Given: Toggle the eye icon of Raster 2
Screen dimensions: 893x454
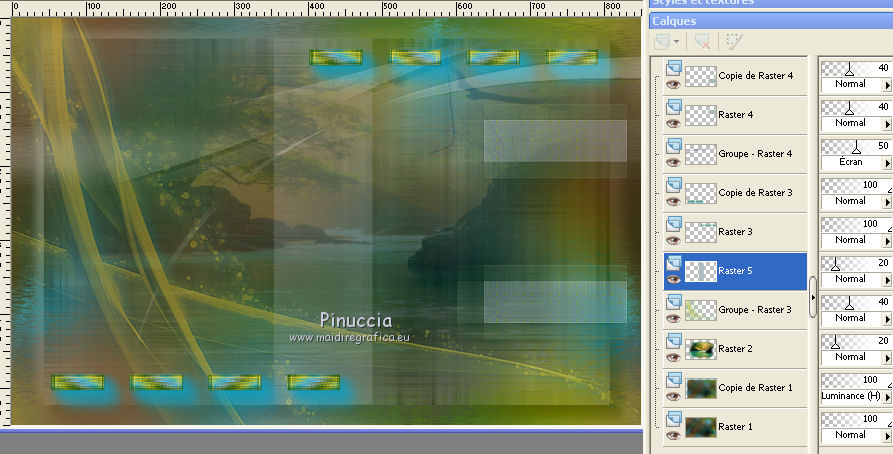Looking at the screenshot, I should click(x=673, y=357).
